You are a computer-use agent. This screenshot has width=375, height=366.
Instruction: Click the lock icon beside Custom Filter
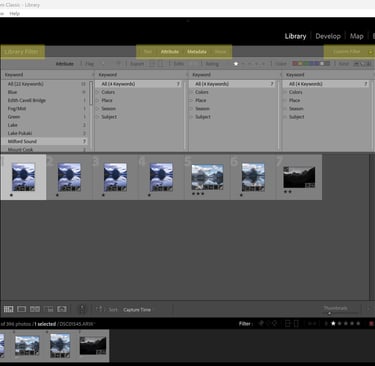click(x=370, y=52)
